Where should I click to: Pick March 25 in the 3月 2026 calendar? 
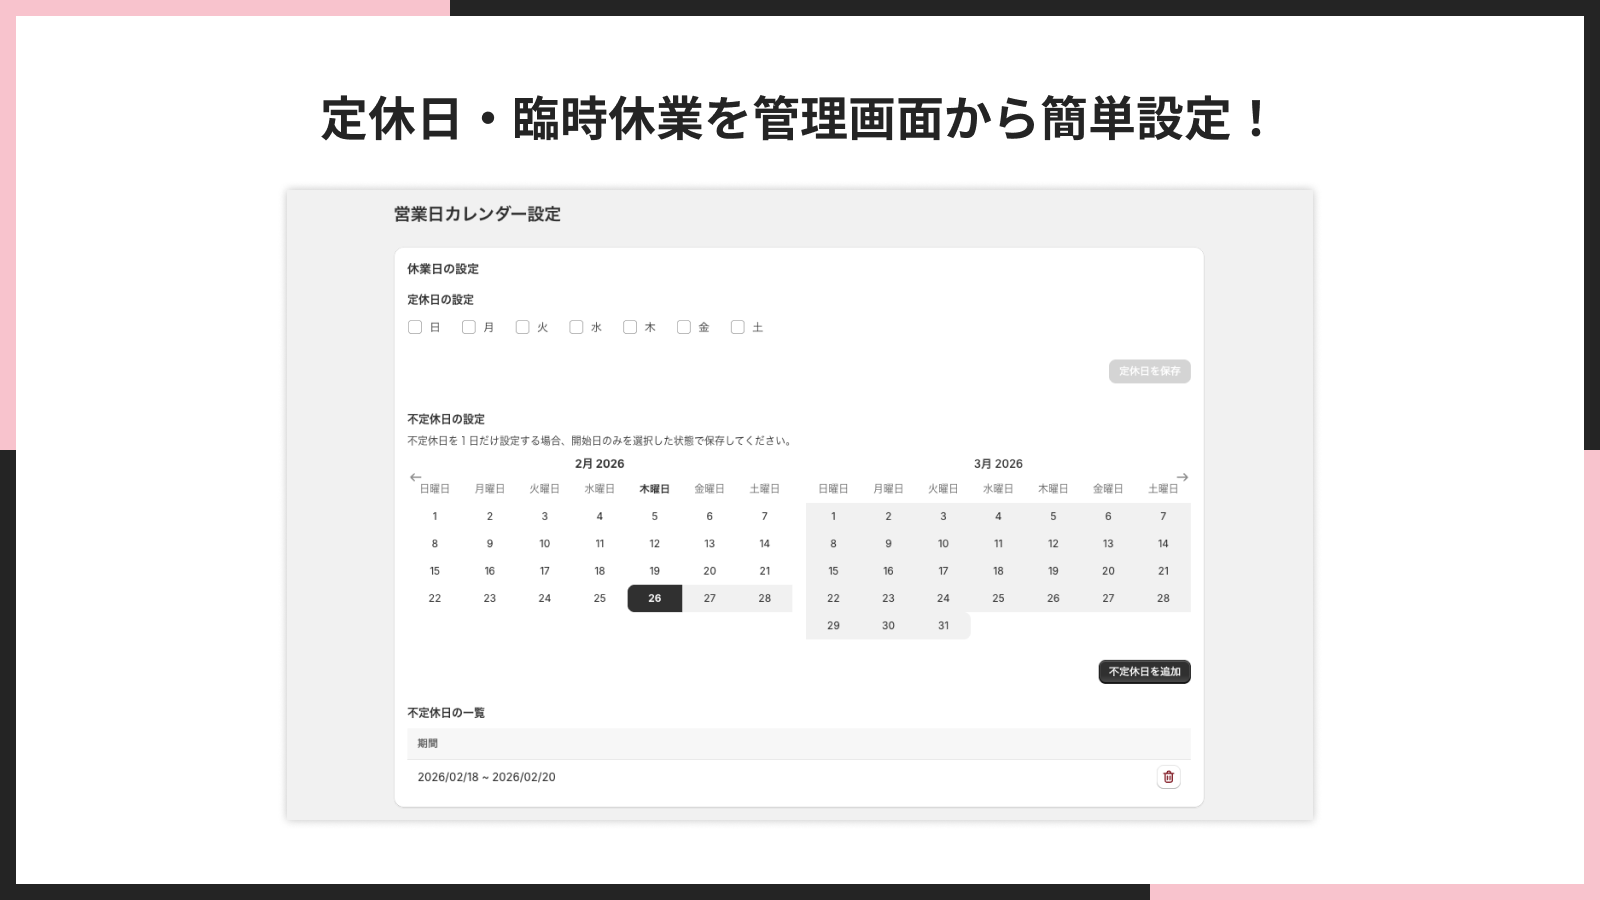(998, 598)
